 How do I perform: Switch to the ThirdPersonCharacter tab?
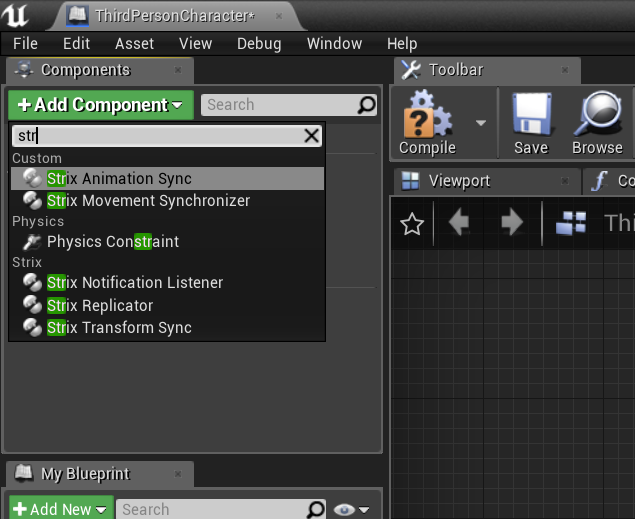[175, 16]
